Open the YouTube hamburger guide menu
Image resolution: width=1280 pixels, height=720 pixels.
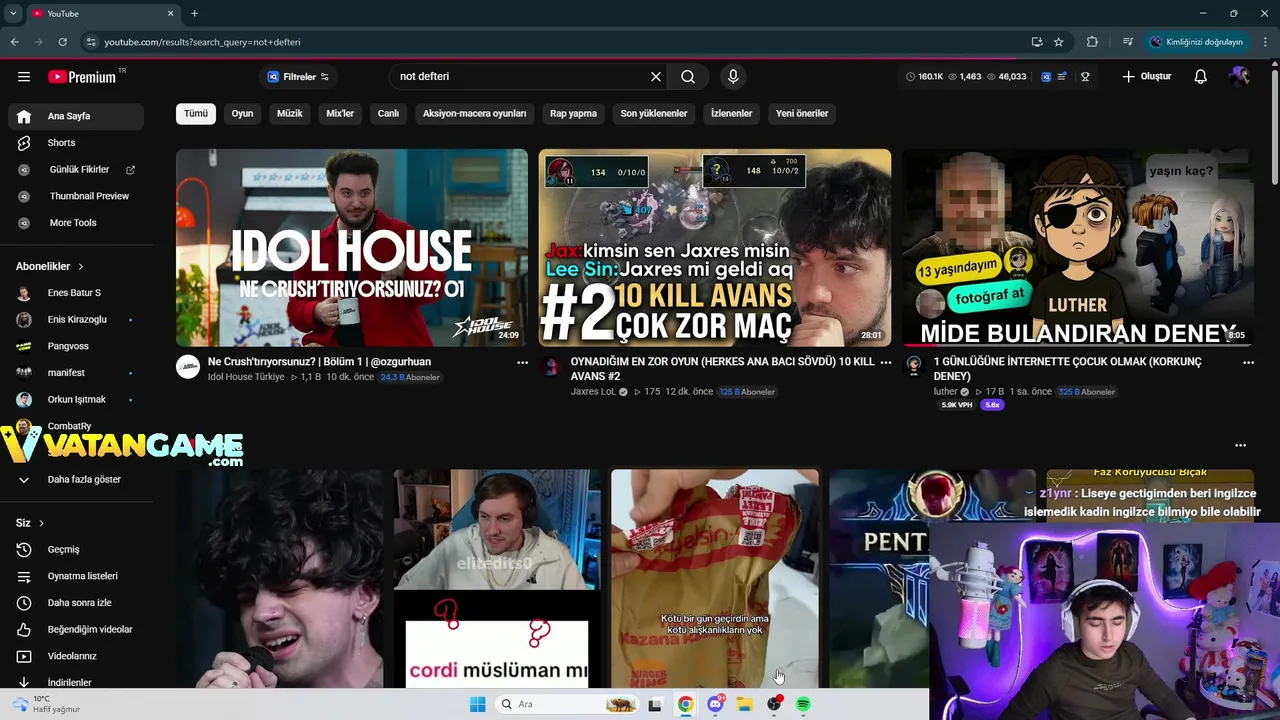24,77
